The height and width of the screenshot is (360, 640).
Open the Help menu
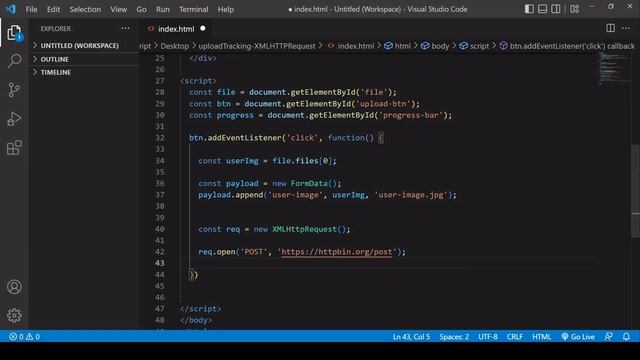[226, 9]
